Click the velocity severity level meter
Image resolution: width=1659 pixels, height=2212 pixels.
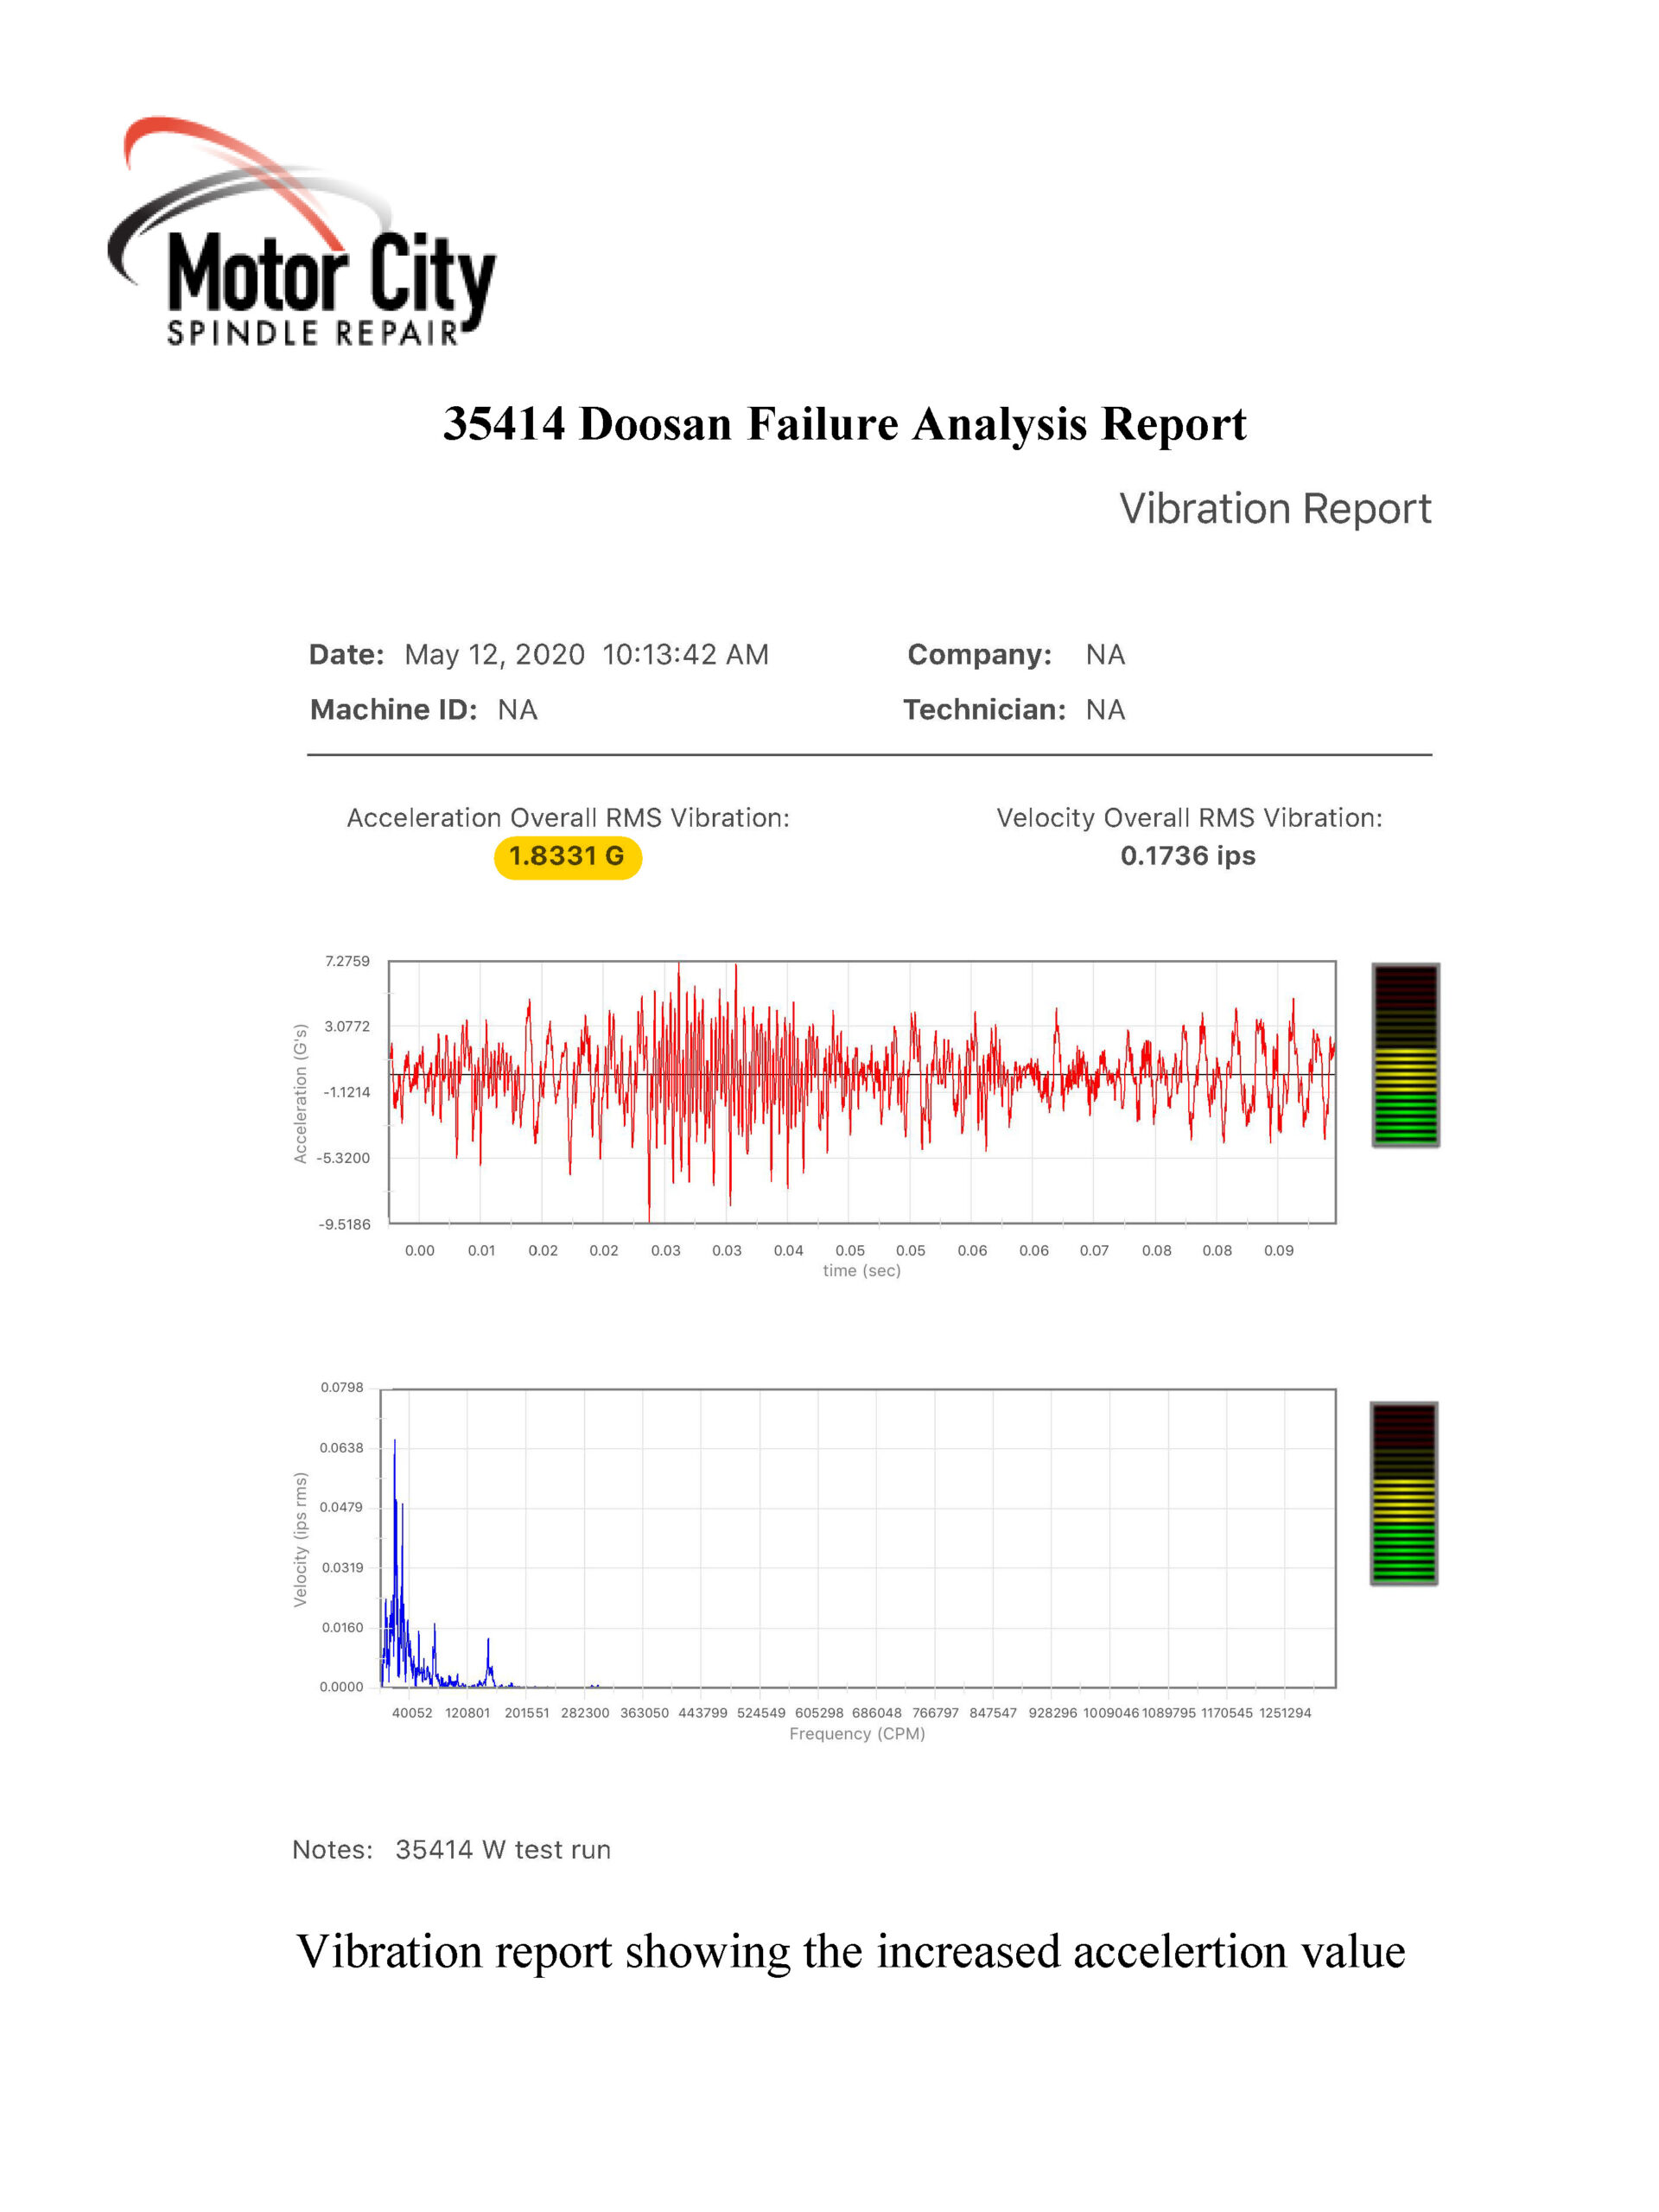click(1403, 1493)
